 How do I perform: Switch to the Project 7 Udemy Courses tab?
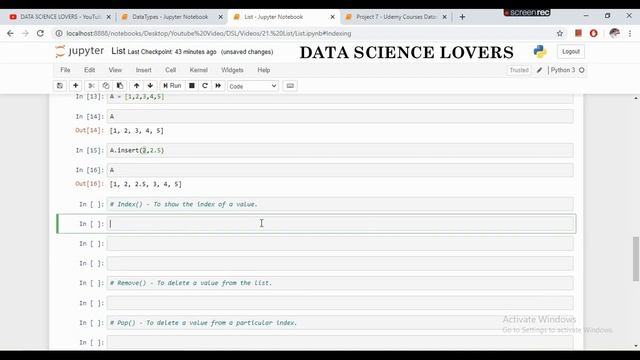point(395,17)
